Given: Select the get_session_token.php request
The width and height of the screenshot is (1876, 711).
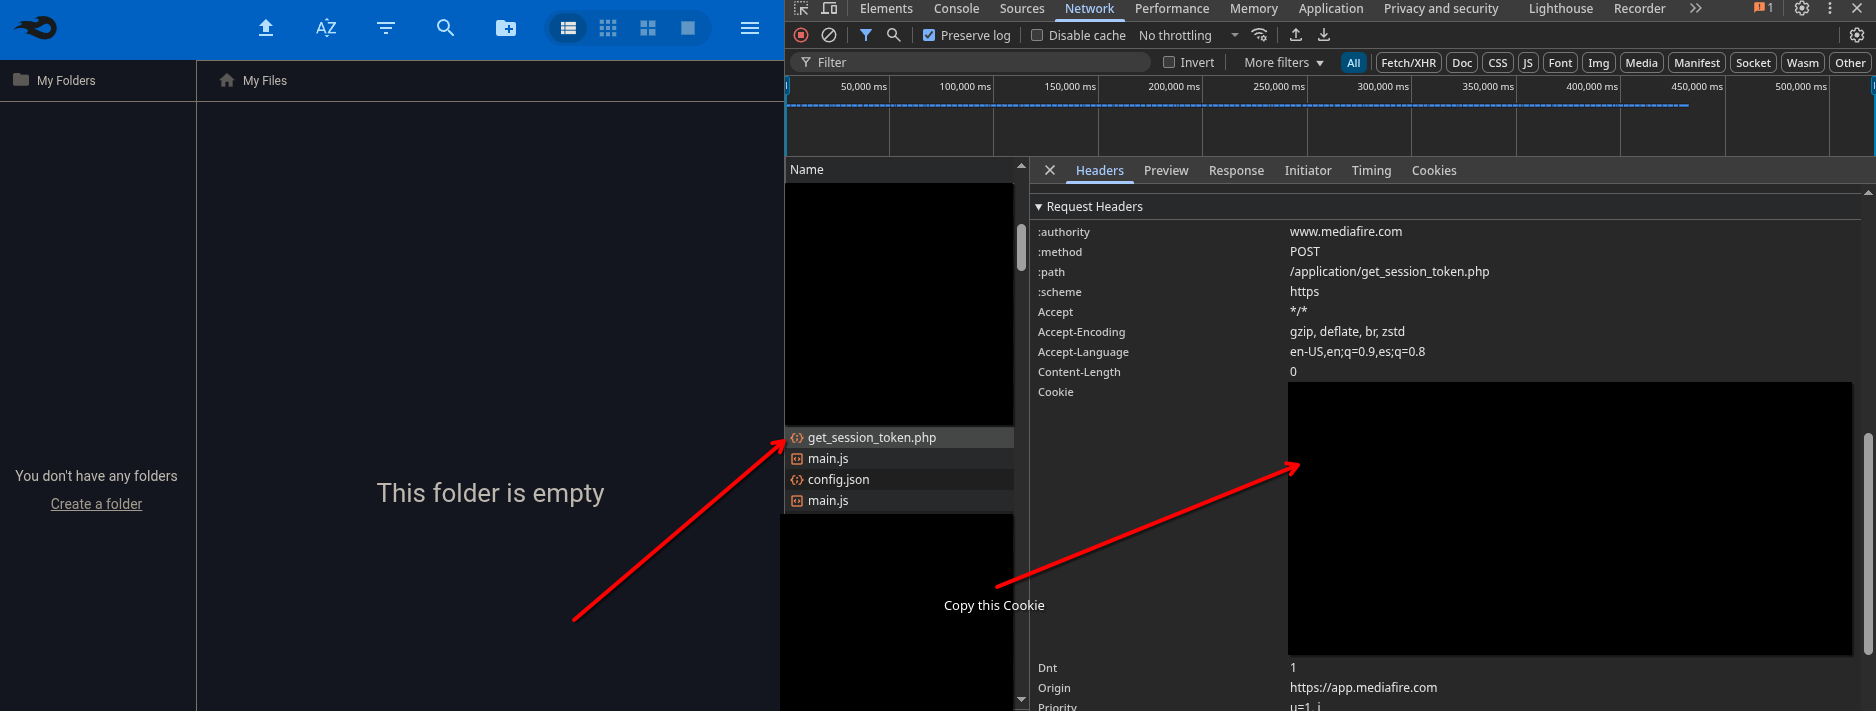Looking at the screenshot, I should 871,438.
